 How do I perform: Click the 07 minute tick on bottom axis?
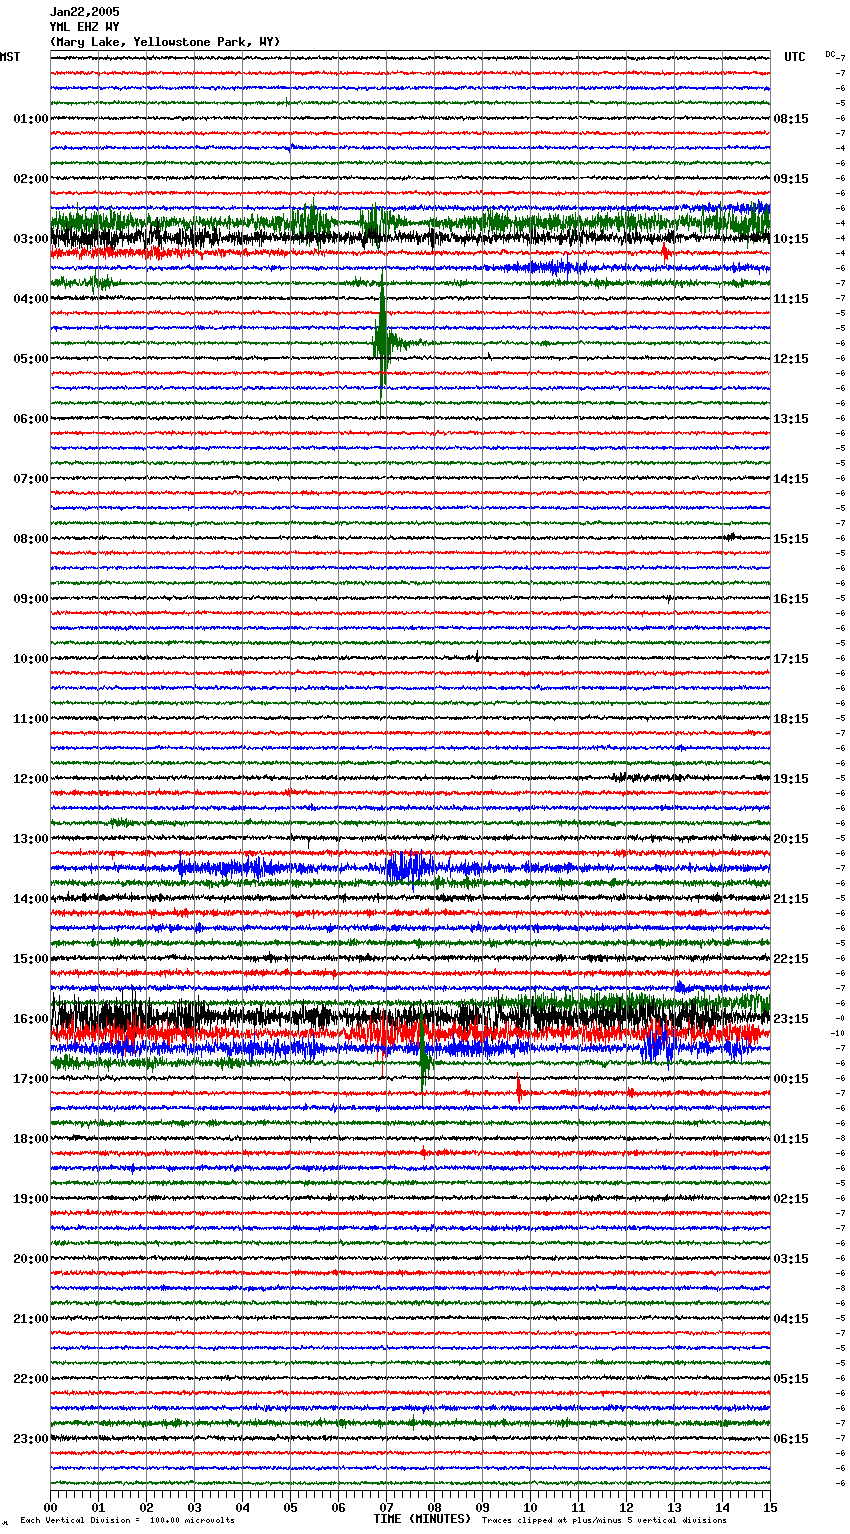tap(386, 1507)
